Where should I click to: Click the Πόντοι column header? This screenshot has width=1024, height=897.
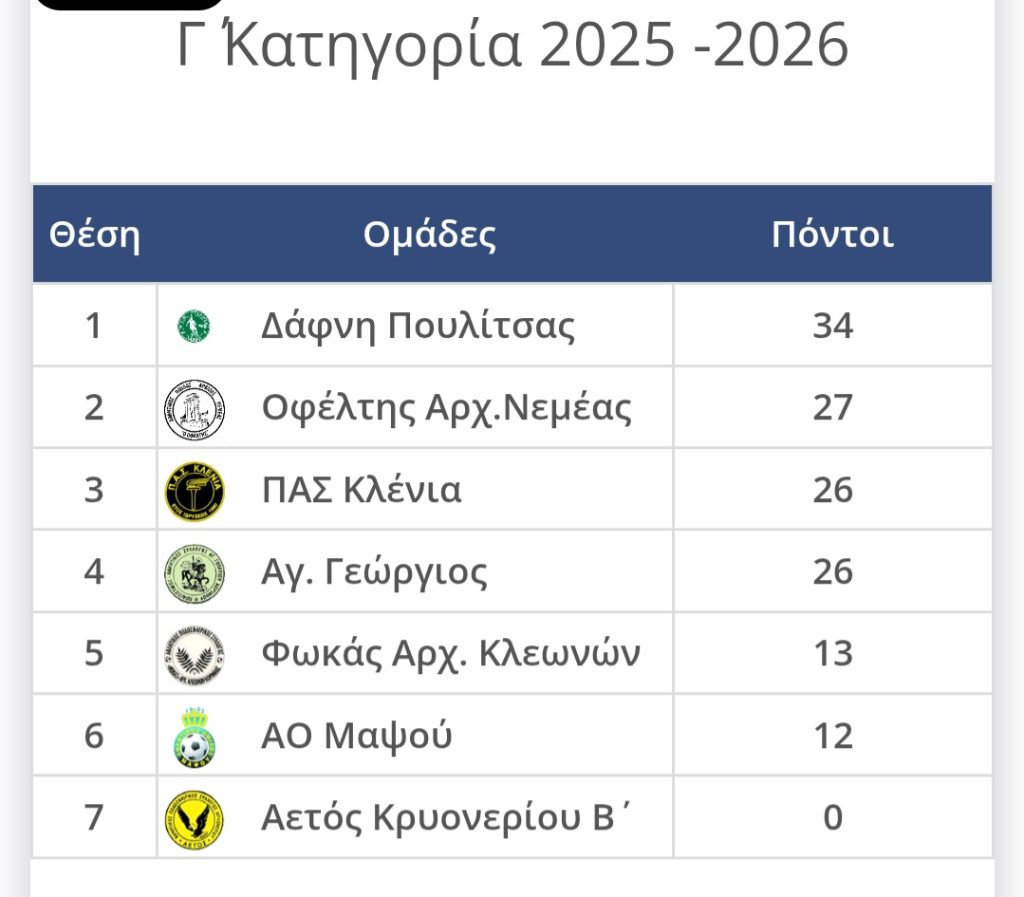pos(832,235)
